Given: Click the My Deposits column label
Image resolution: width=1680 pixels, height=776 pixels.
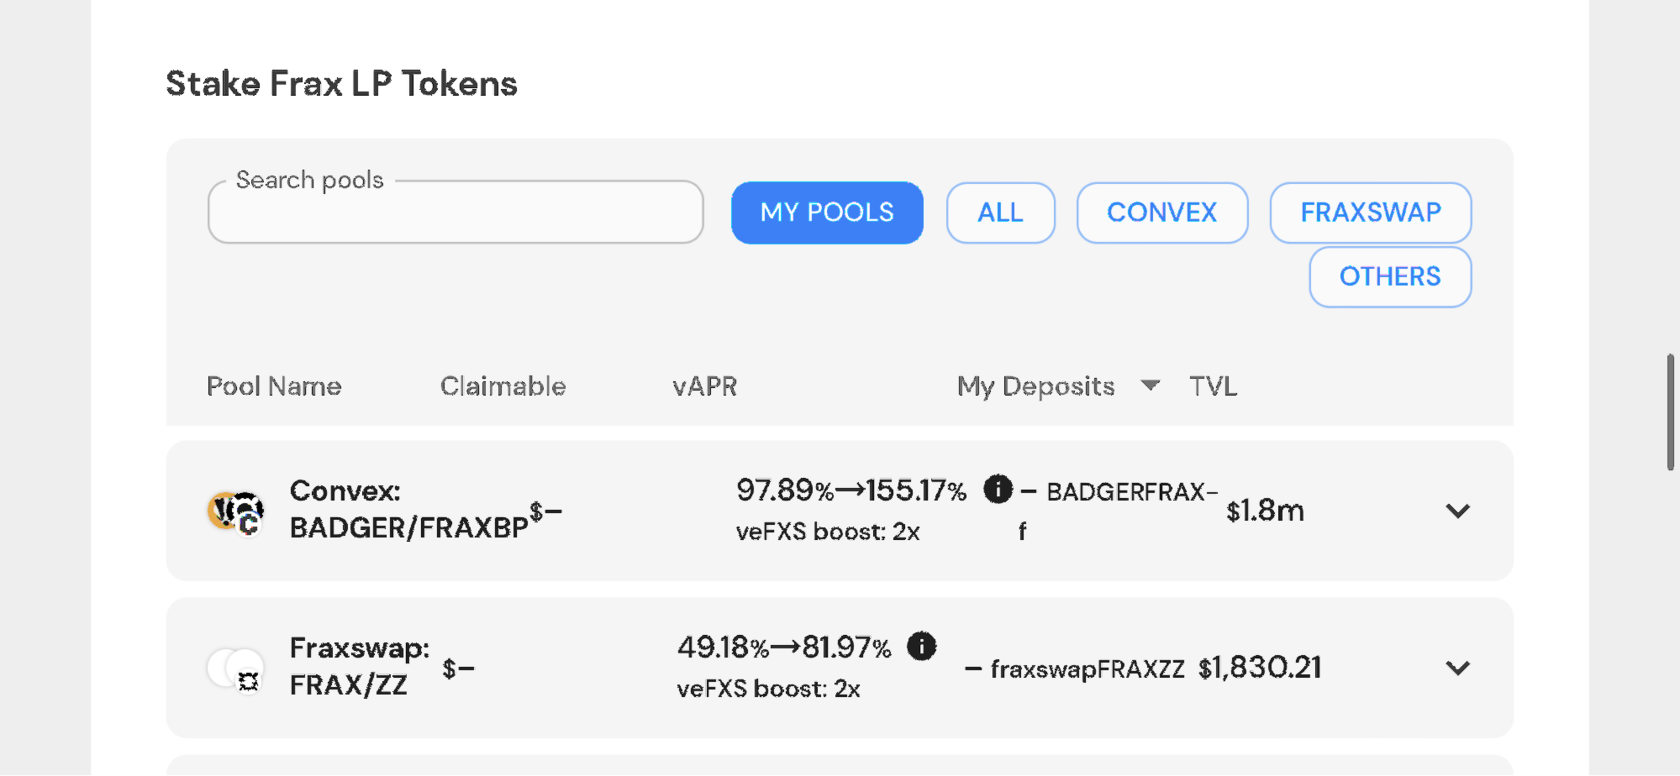Looking at the screenshot, I should tap(1035, 386).
